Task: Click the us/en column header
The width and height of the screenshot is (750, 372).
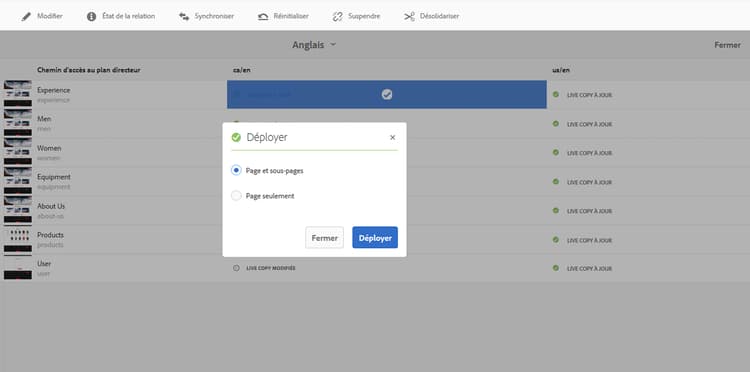Action: 561,70
